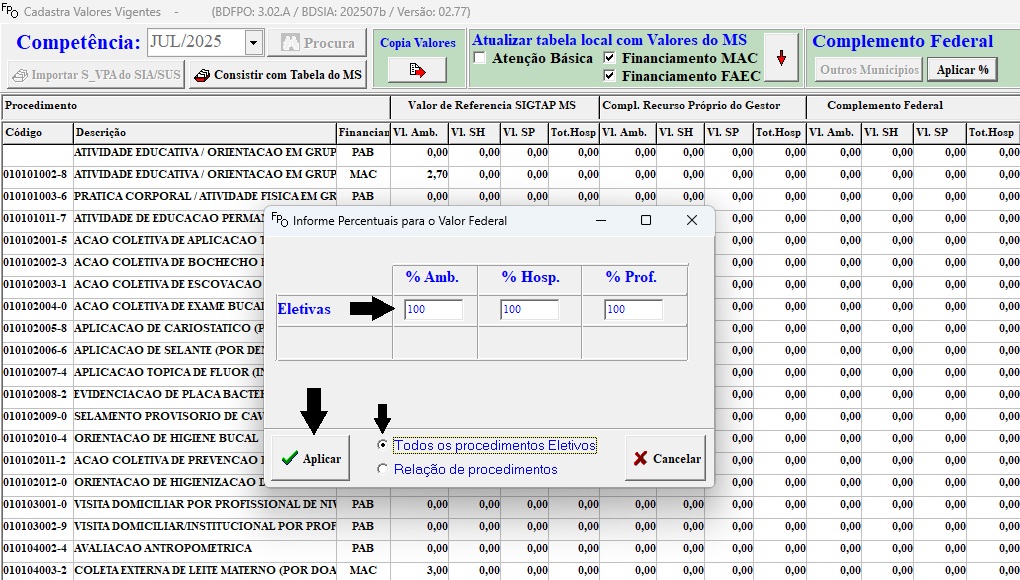The width and height of the screenshot is (1020, 580).
Task: Click the Descrição column header
Action: tap(205, 133)
